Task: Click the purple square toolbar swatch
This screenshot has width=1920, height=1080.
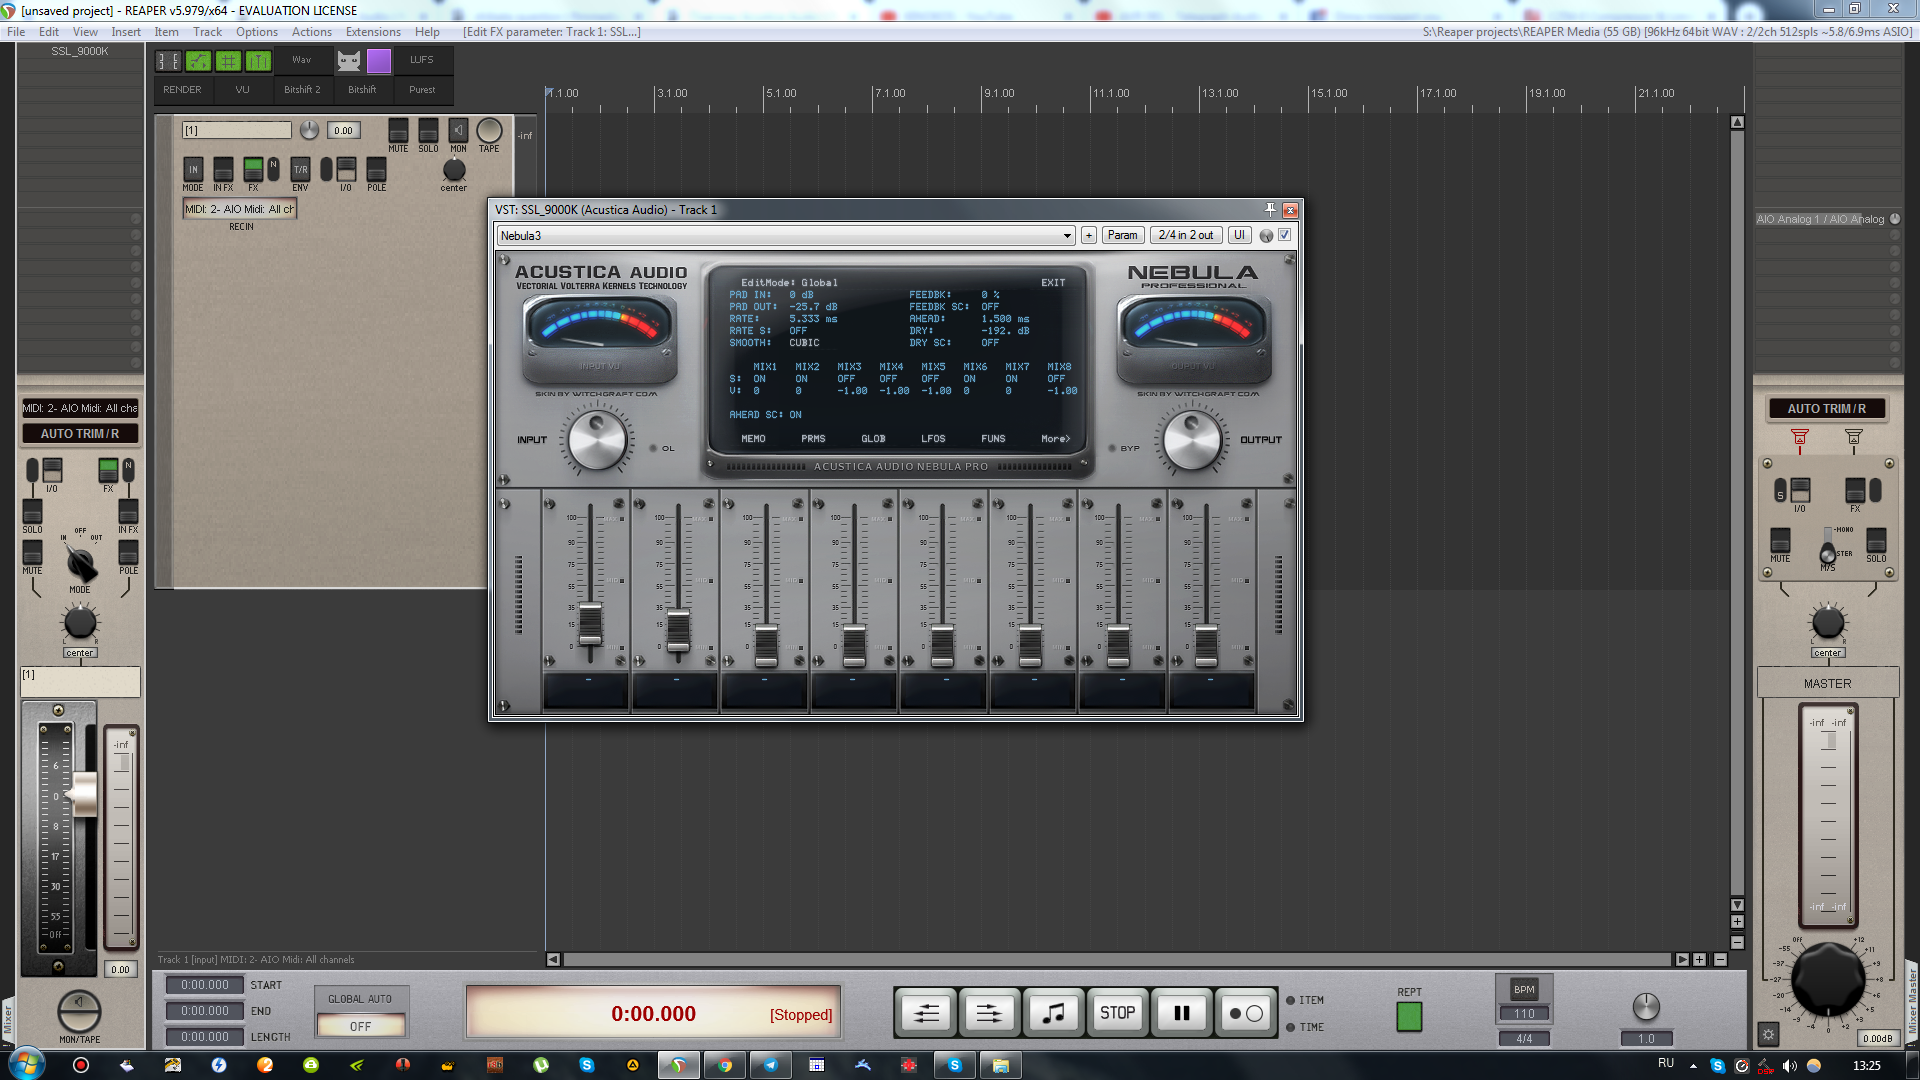Action: [379, 61]
